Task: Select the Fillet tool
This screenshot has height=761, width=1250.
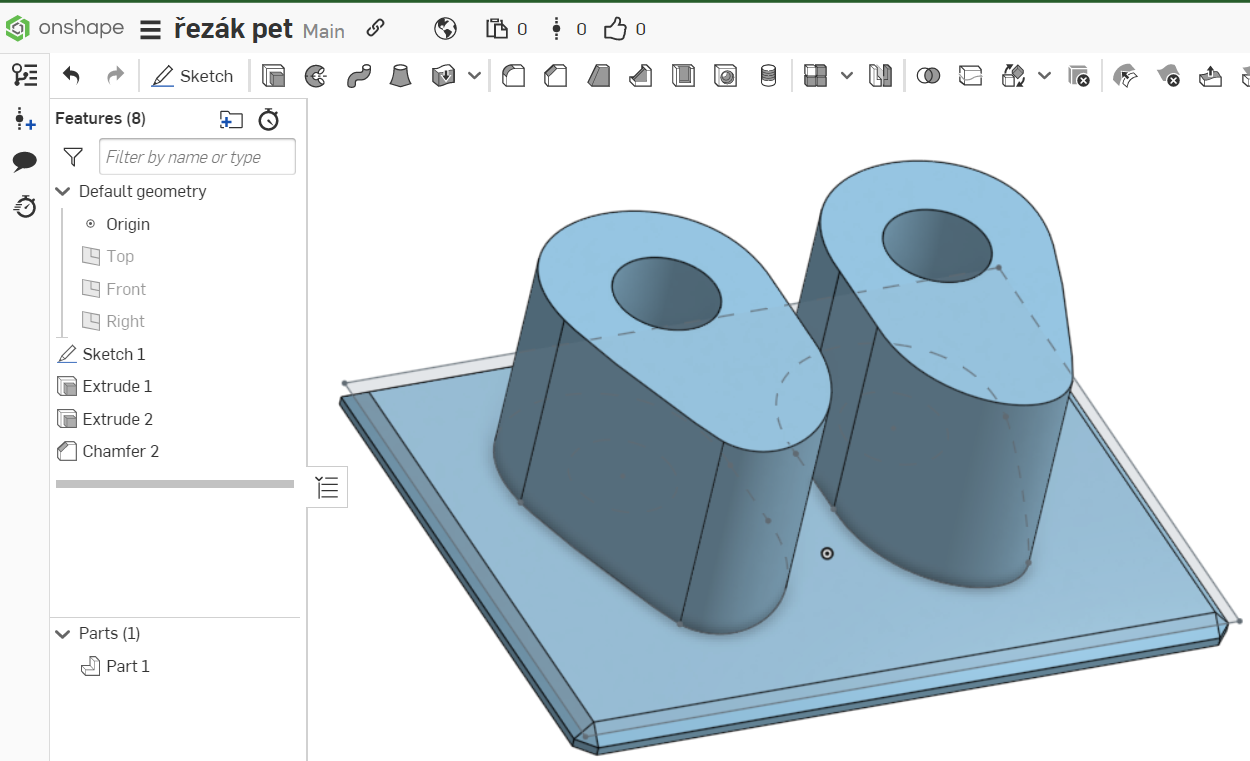Action: point(513,76)
